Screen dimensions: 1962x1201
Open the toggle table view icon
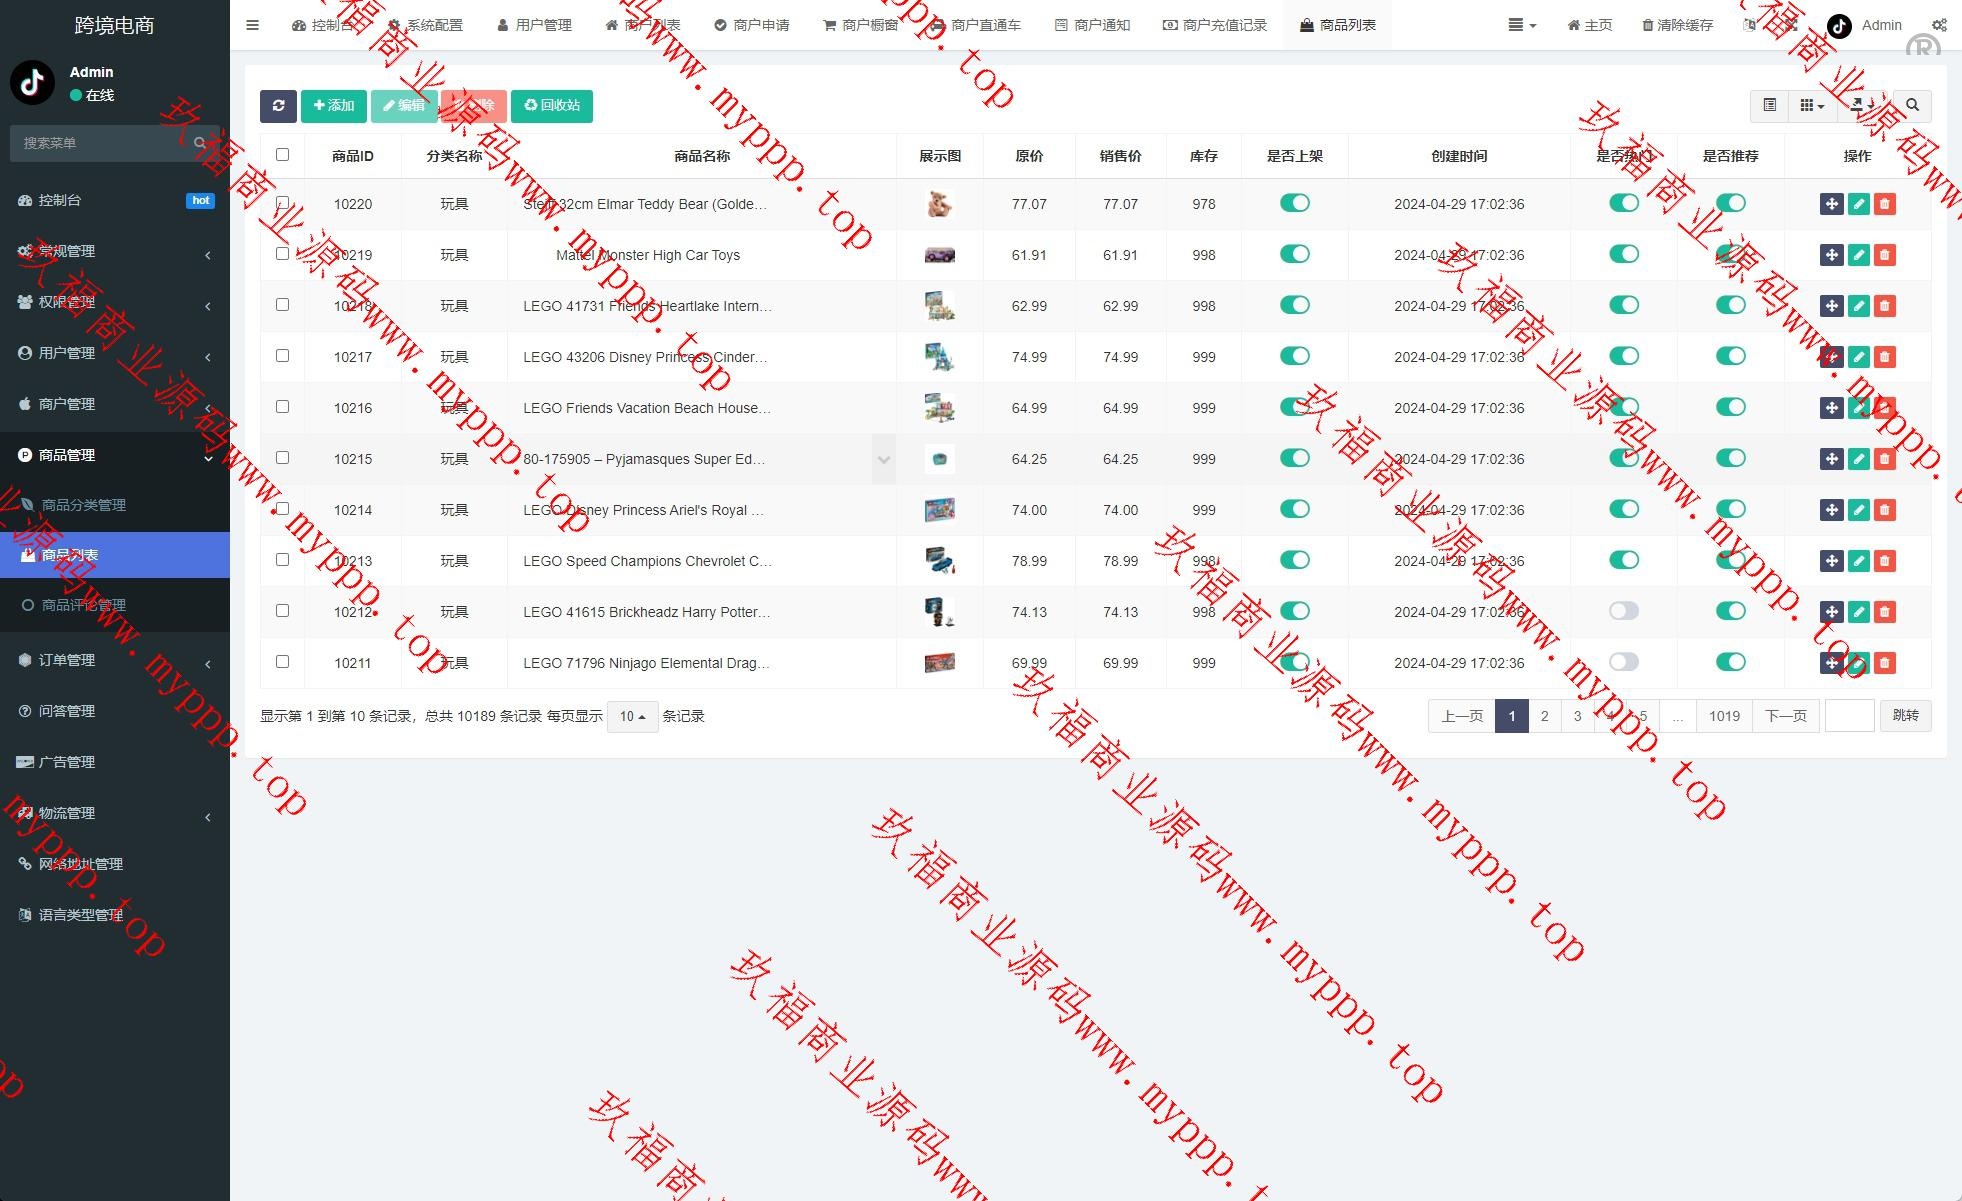pos(1769,106)
